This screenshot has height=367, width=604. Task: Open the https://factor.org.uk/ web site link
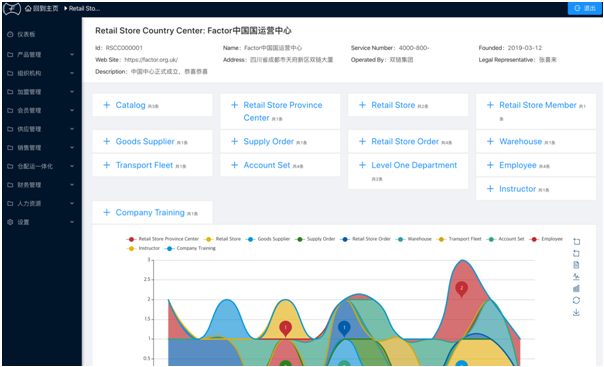pos(151,60)
